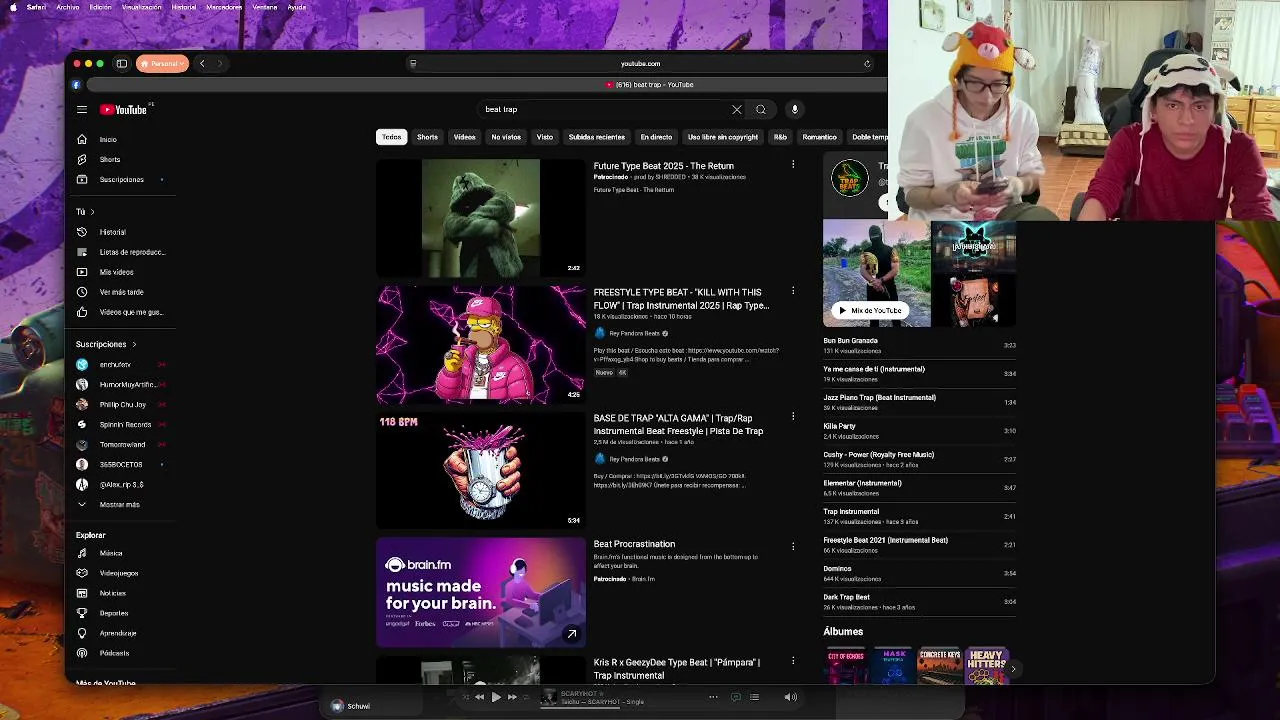Go forward in Safari
The height and width of the screenshot is (720, 1280).
220,64
